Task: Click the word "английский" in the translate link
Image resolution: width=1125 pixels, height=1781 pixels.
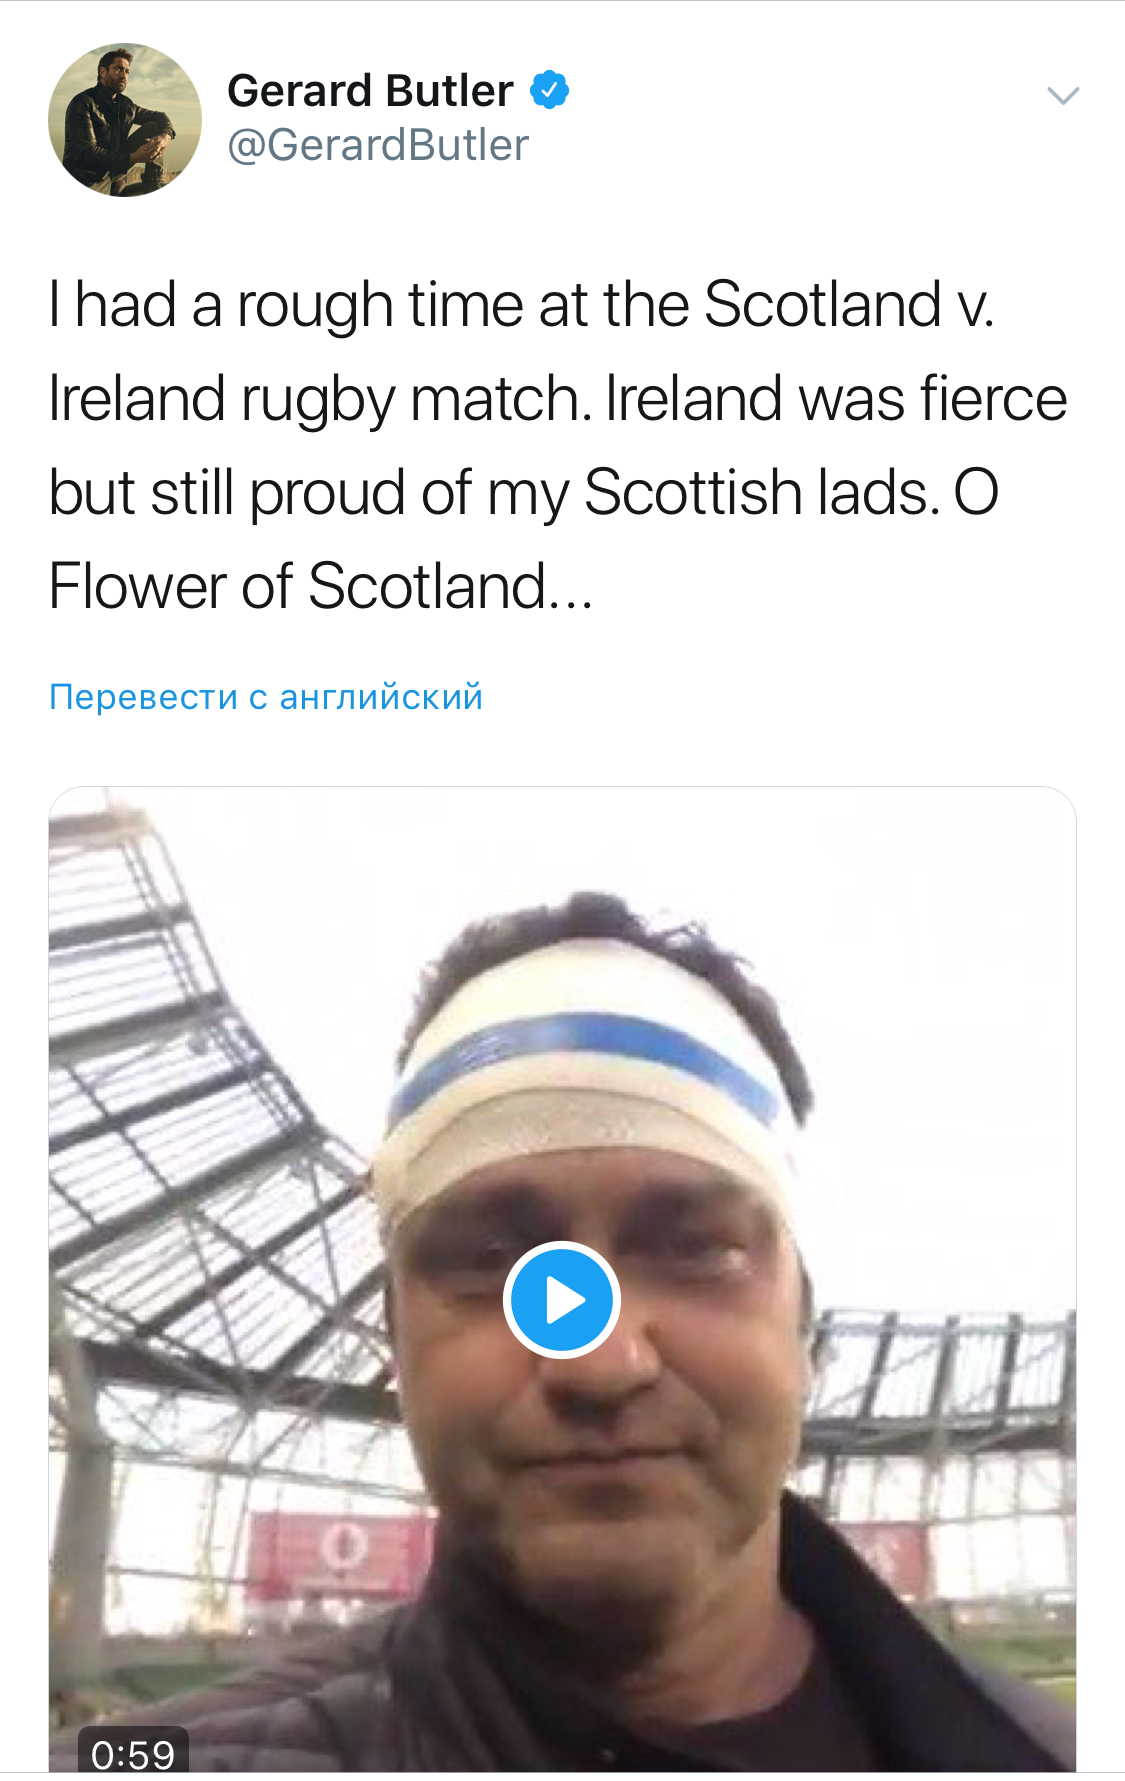Action: 381,697
